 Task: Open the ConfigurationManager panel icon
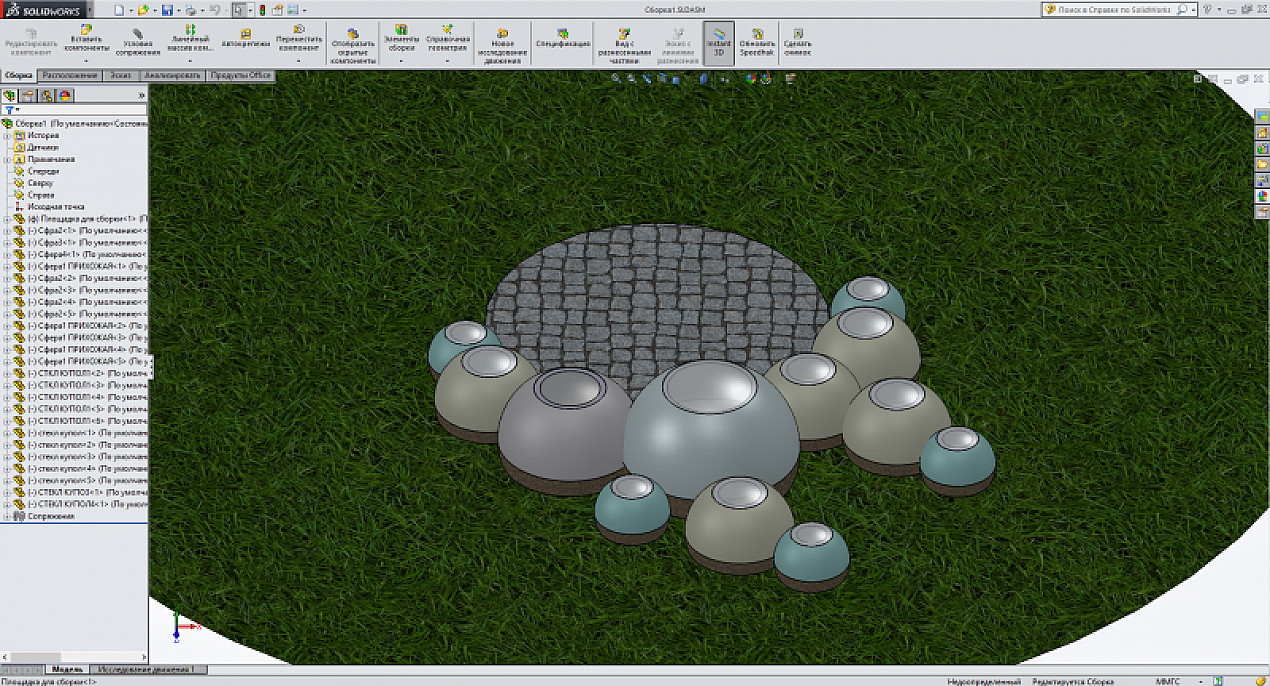46,95
